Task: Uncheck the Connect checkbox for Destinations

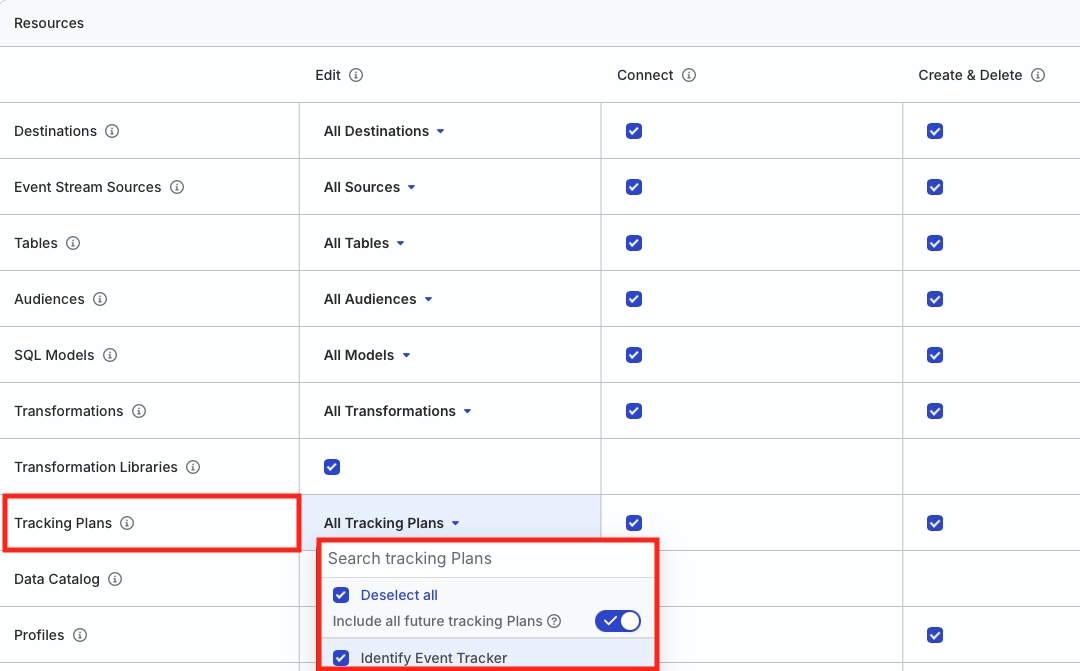Action: pyautogui.click(x=634, y=131)
